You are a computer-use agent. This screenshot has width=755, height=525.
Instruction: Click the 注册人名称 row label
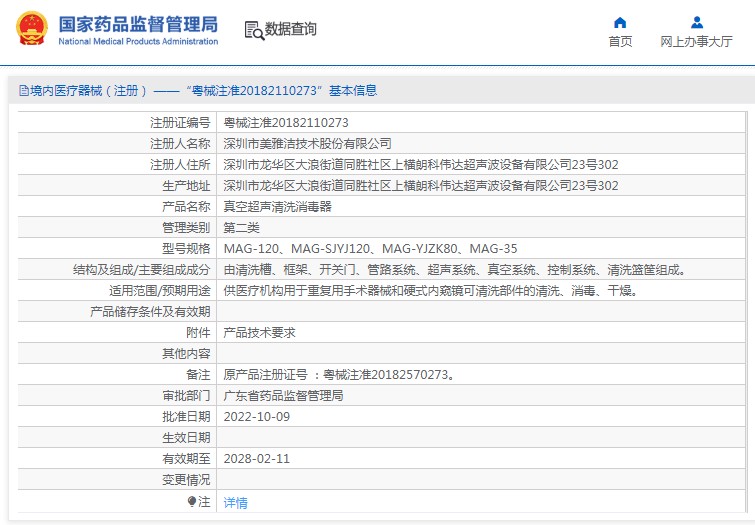(180, 144)
